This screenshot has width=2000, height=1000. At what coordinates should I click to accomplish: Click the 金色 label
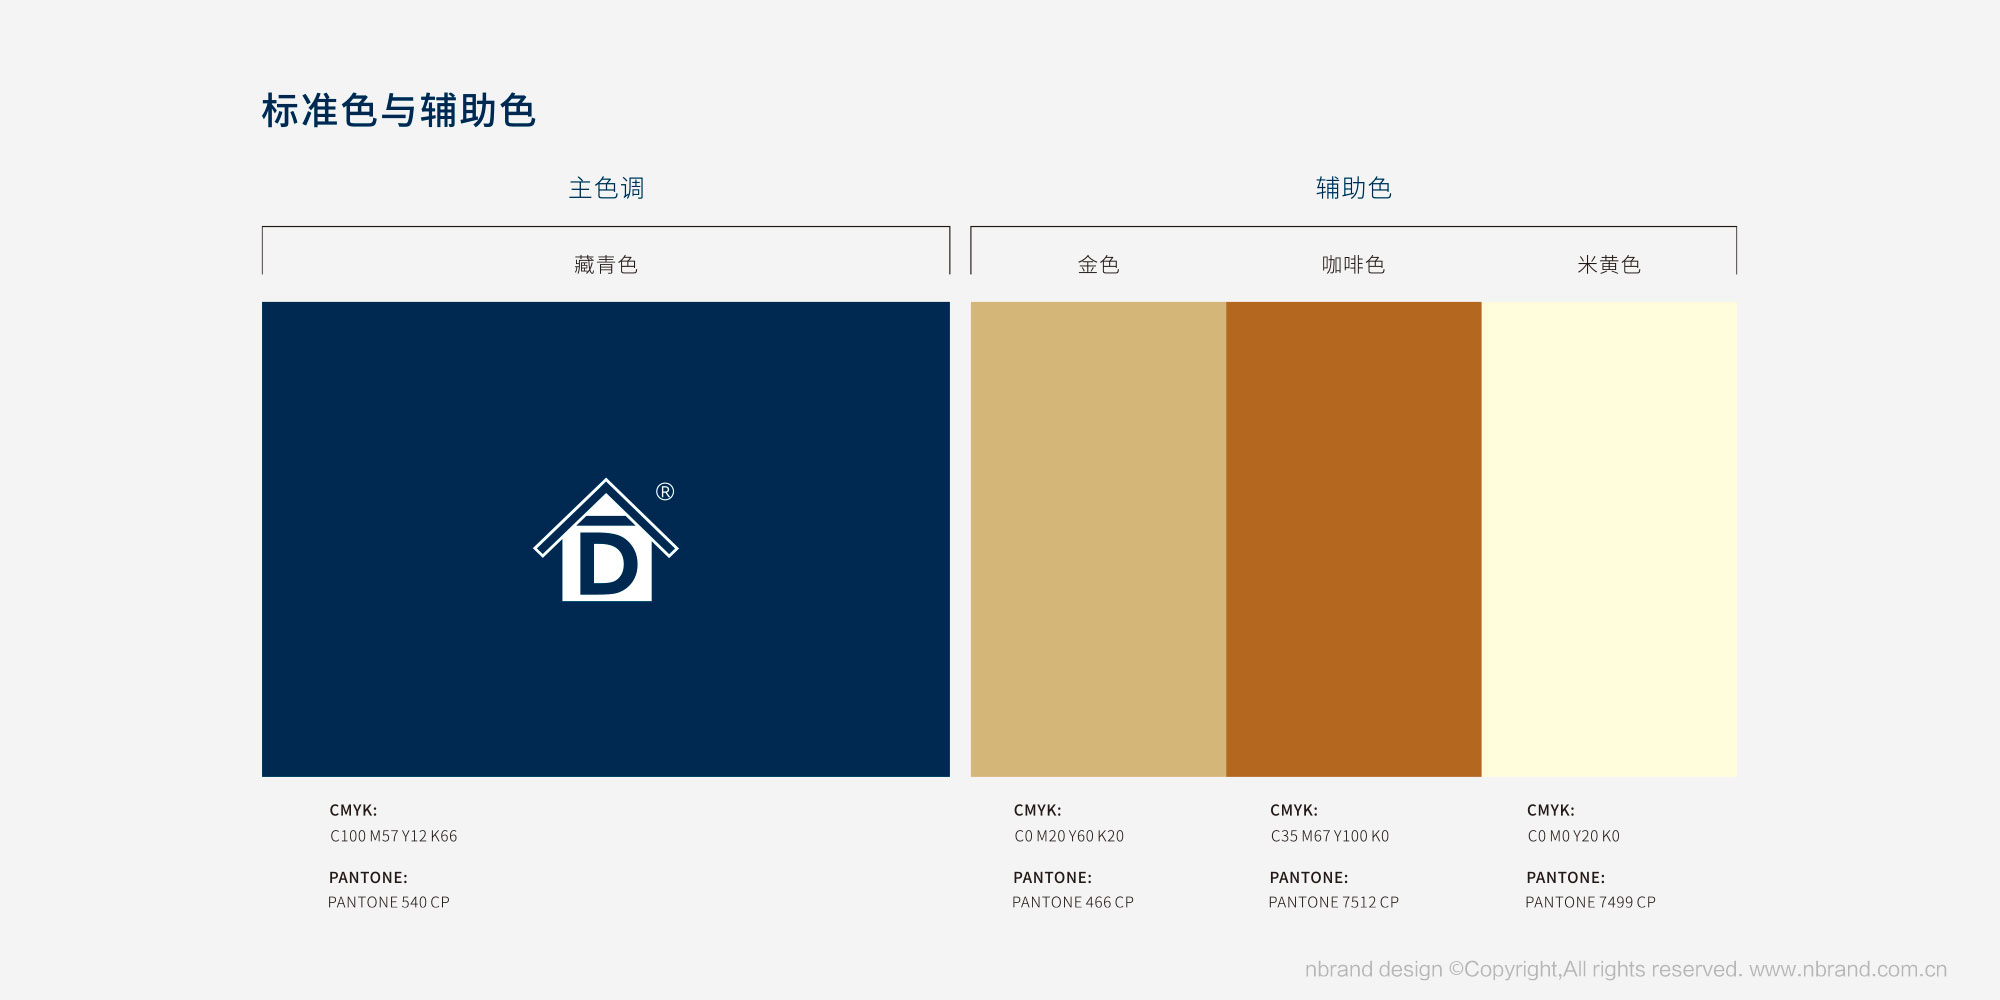[x=1098, y=265]
